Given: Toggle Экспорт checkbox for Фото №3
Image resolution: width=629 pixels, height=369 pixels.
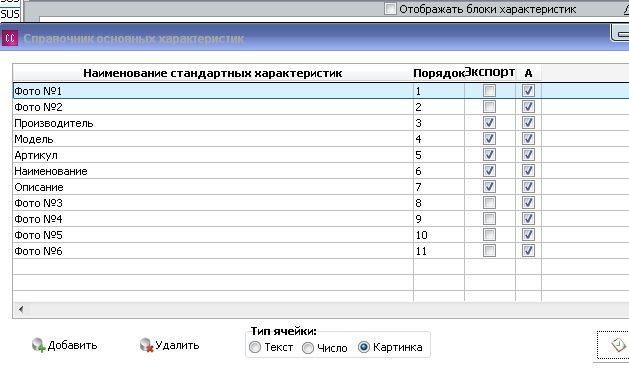Looking at the screenshot, I should (x=489, y=203).
